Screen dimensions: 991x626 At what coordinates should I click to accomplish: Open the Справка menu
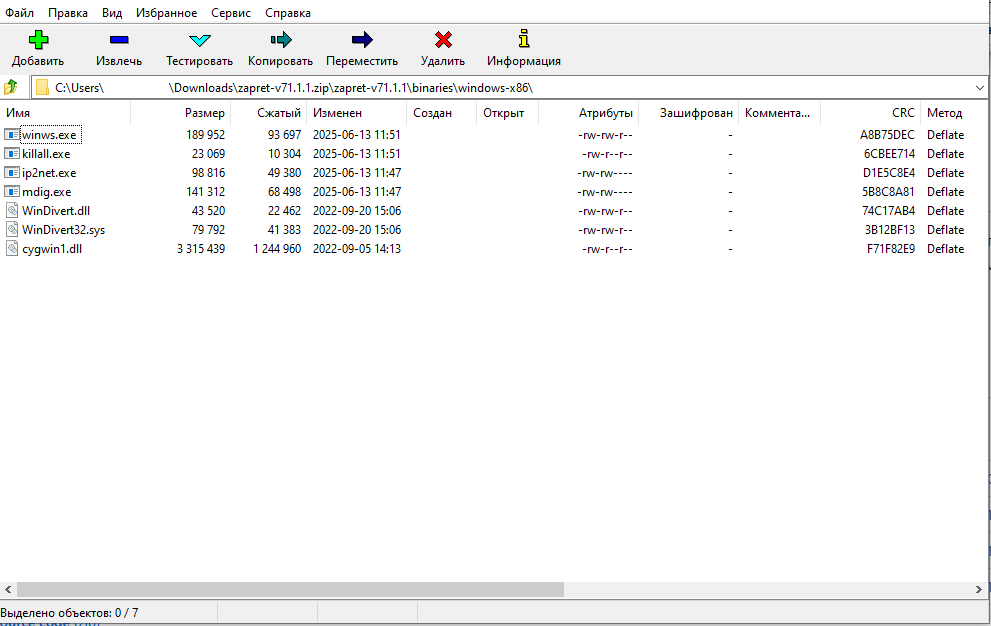(288, 13)
